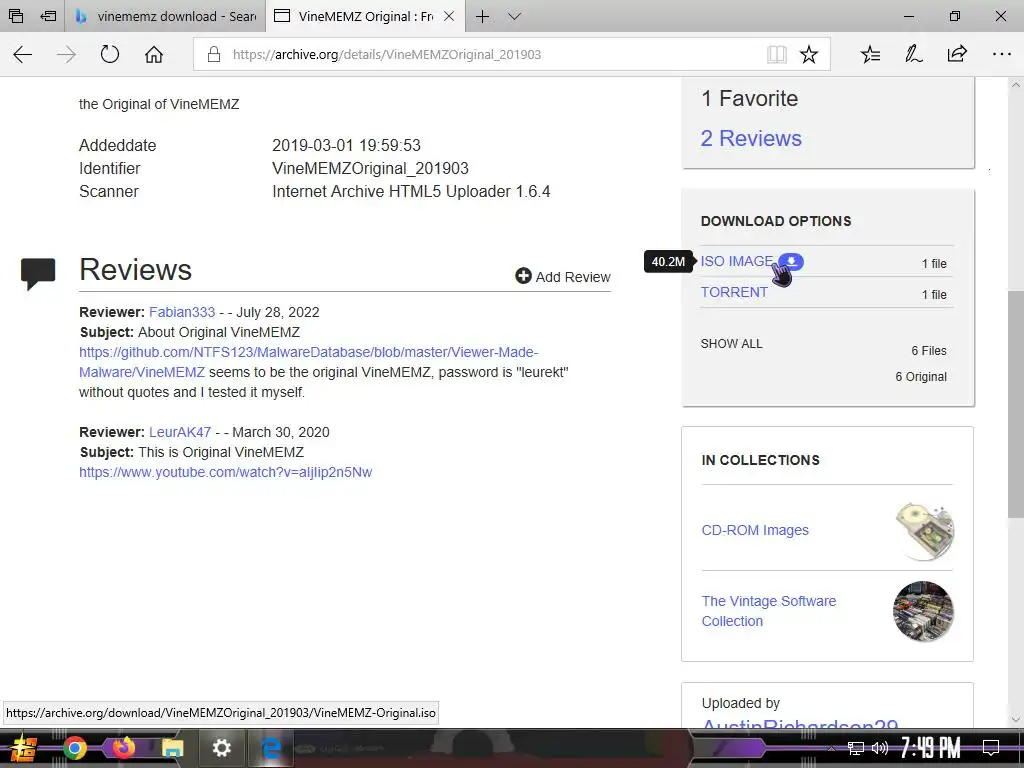Open reviewer Fabian333 profile
Screen dimensions: 1024x768
pos(182,312)
